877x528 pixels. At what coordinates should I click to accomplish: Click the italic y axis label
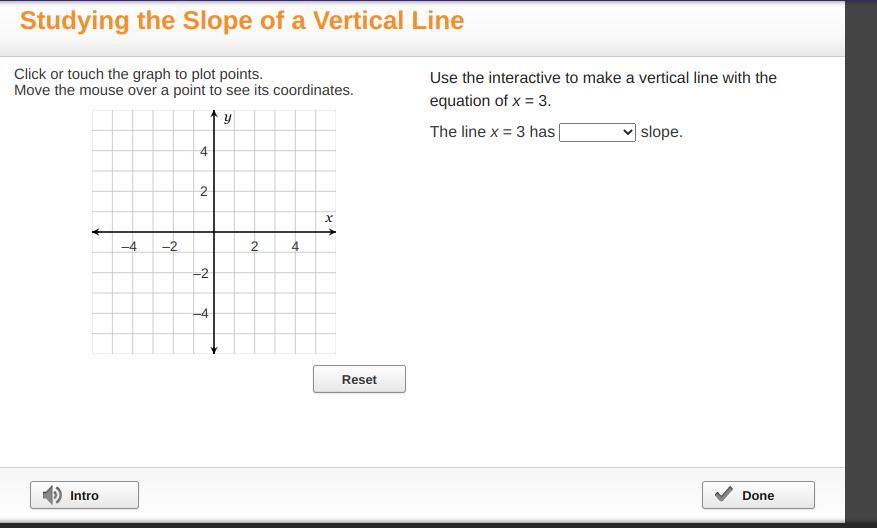pos(228,118)
